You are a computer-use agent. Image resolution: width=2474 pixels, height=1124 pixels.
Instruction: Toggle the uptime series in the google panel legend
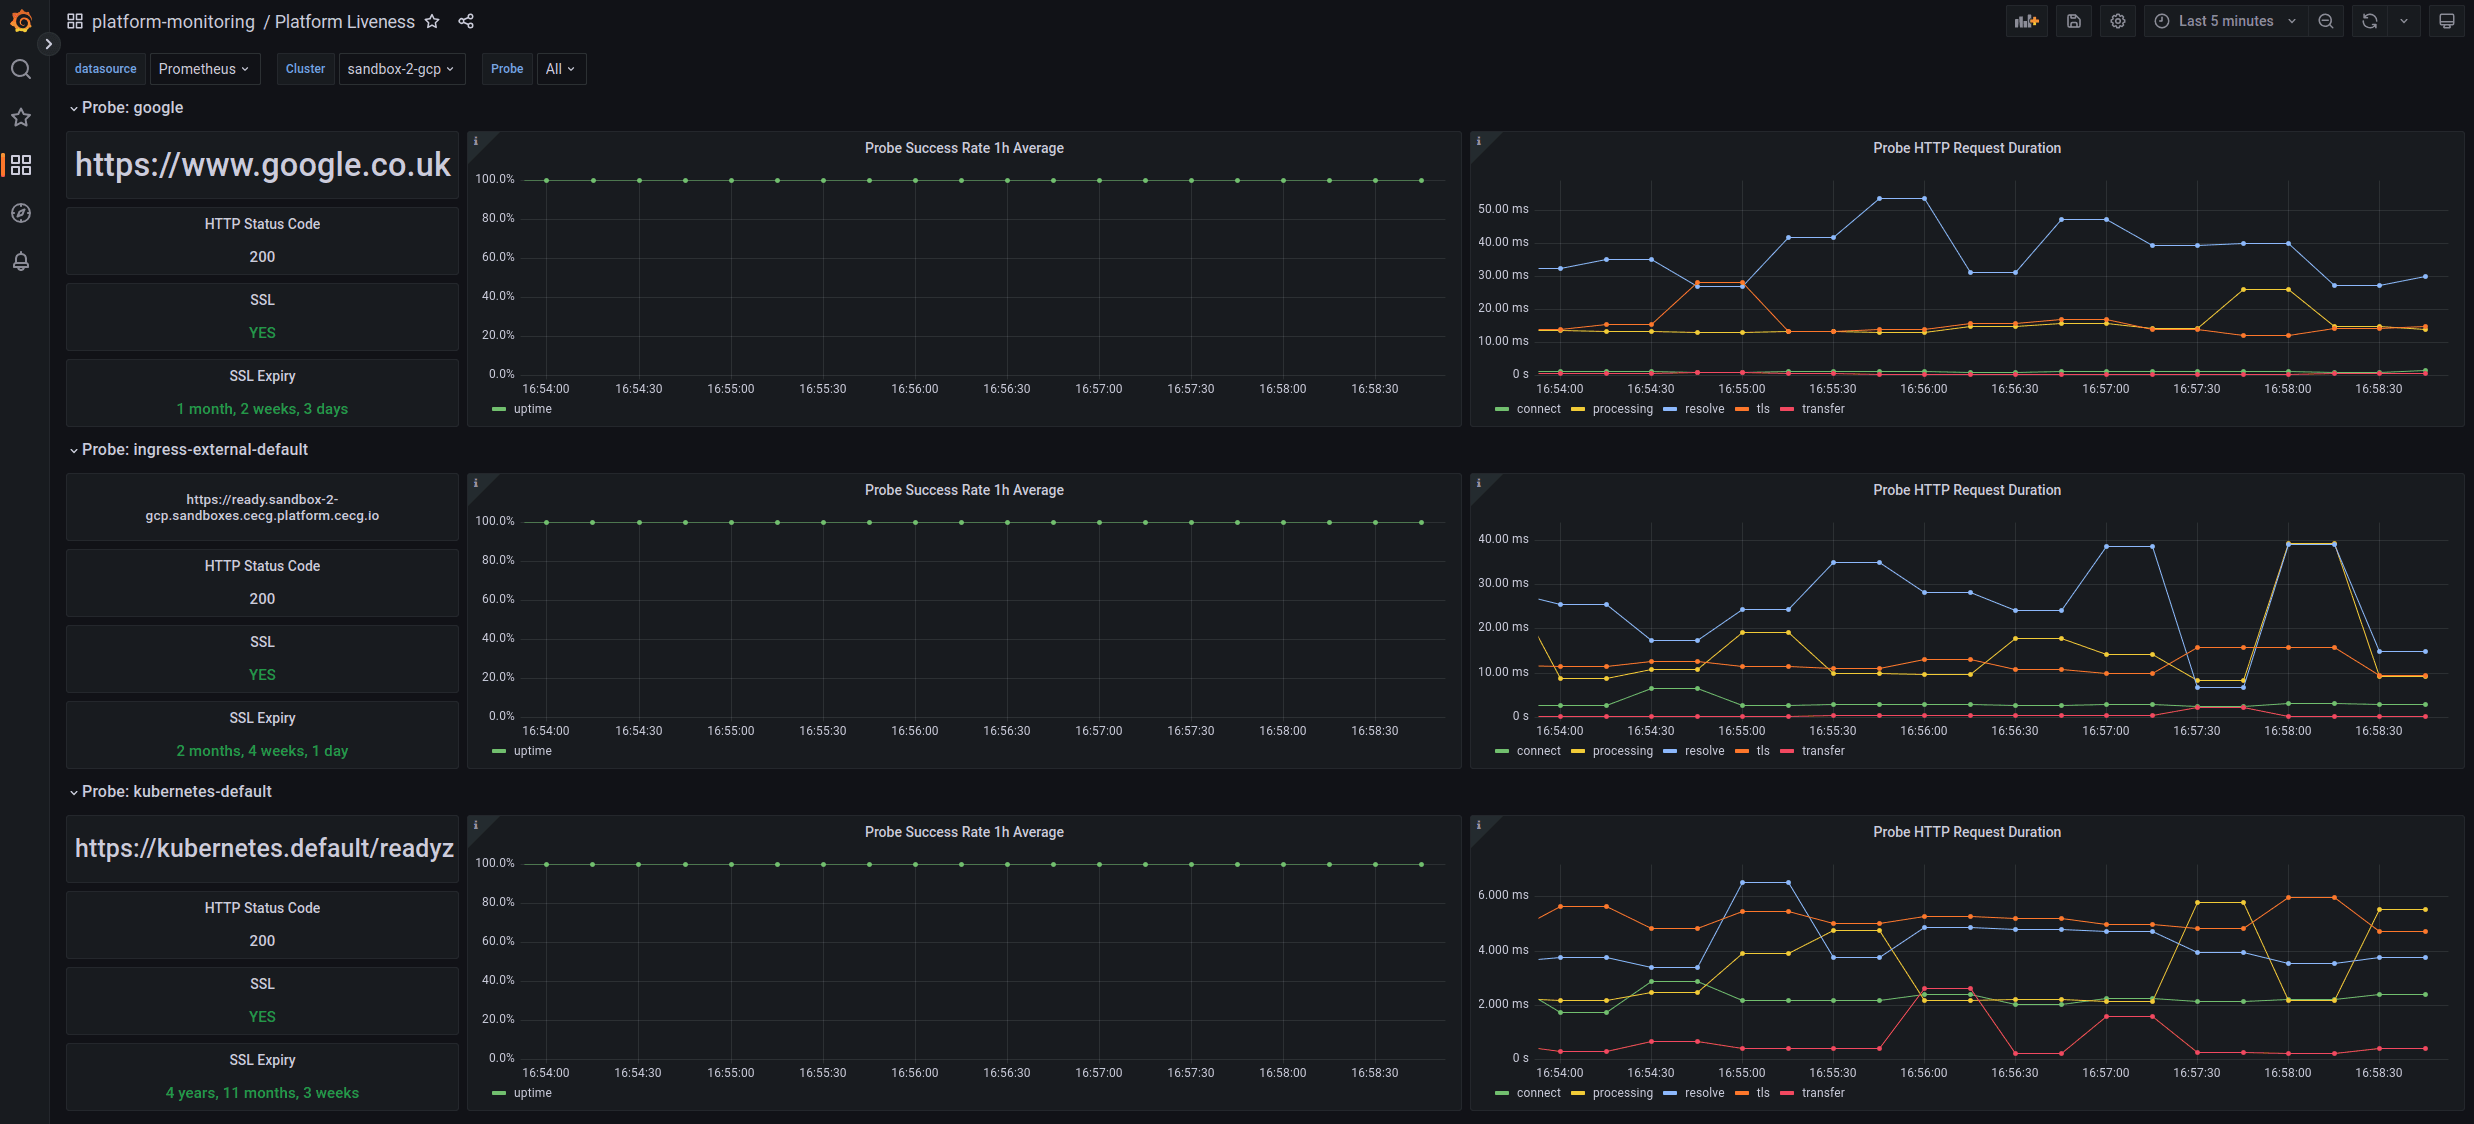click(x=532, y=409)
